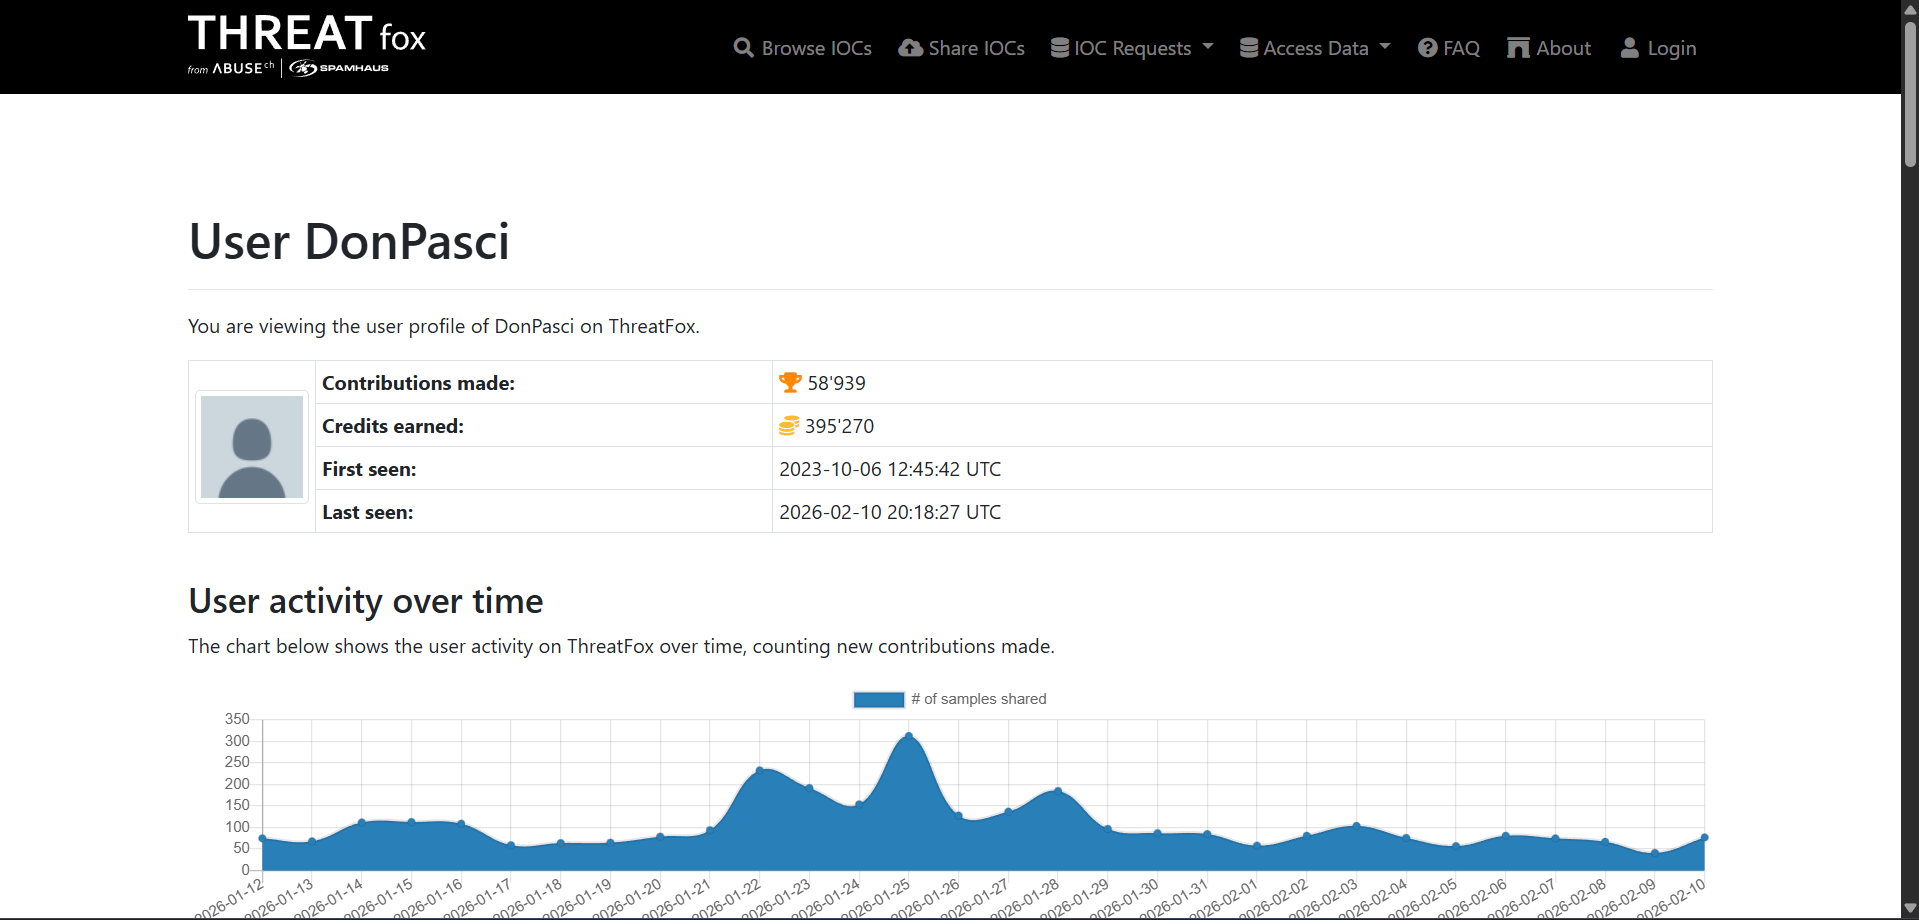Click the last chart point on 2026-02-10
The width and height of the screenshot is (1919, 920).
(1704, 838)
